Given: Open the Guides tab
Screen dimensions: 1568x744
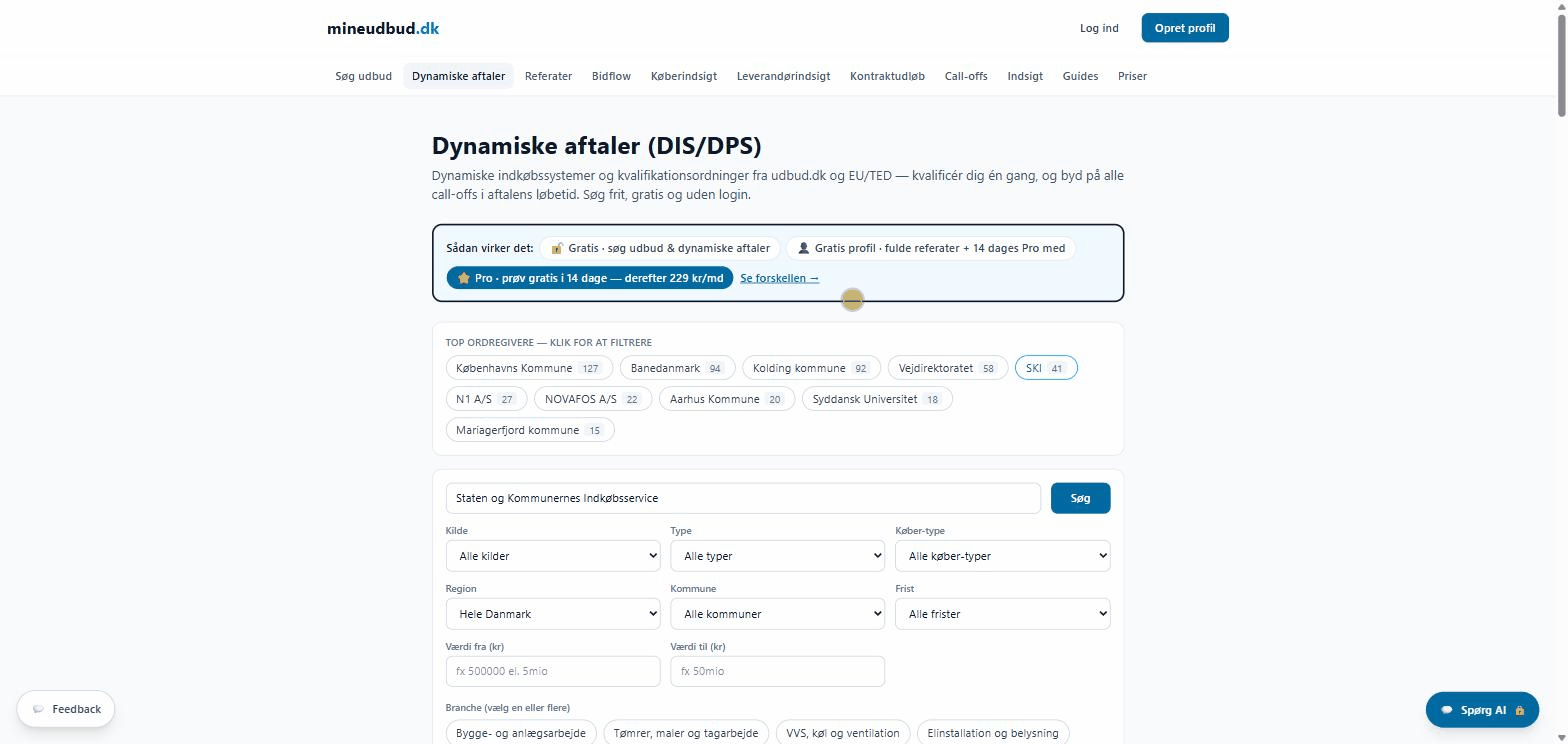Looking at the screenshot, I should (x=1080, y=76).
